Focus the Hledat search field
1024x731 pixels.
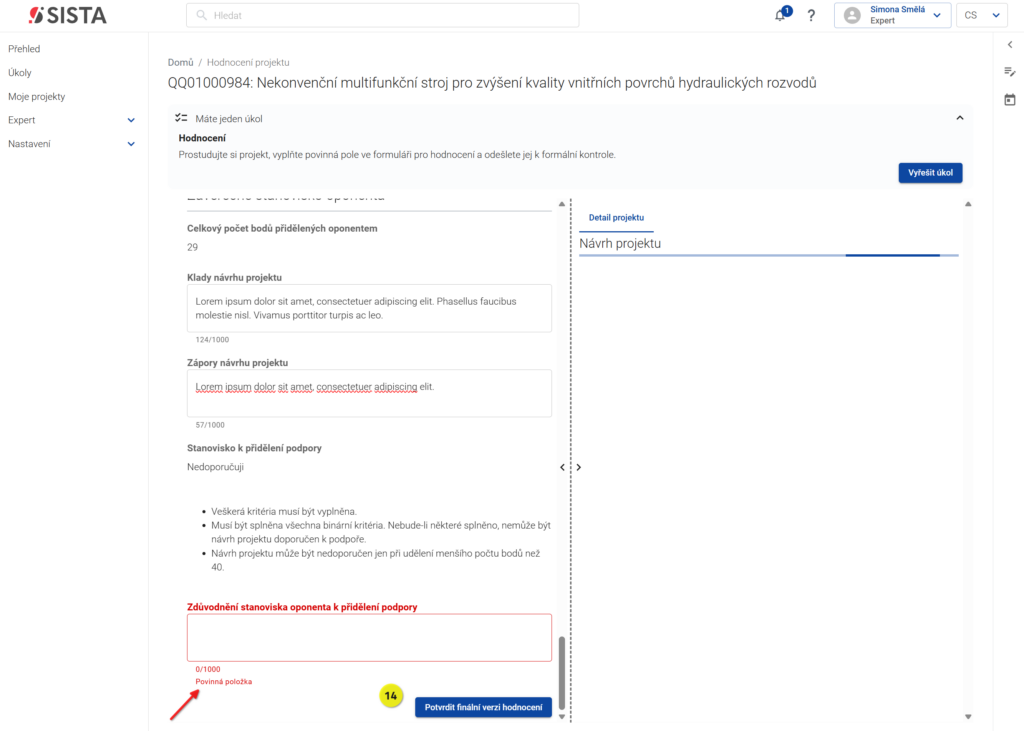[x=383, y=15]
